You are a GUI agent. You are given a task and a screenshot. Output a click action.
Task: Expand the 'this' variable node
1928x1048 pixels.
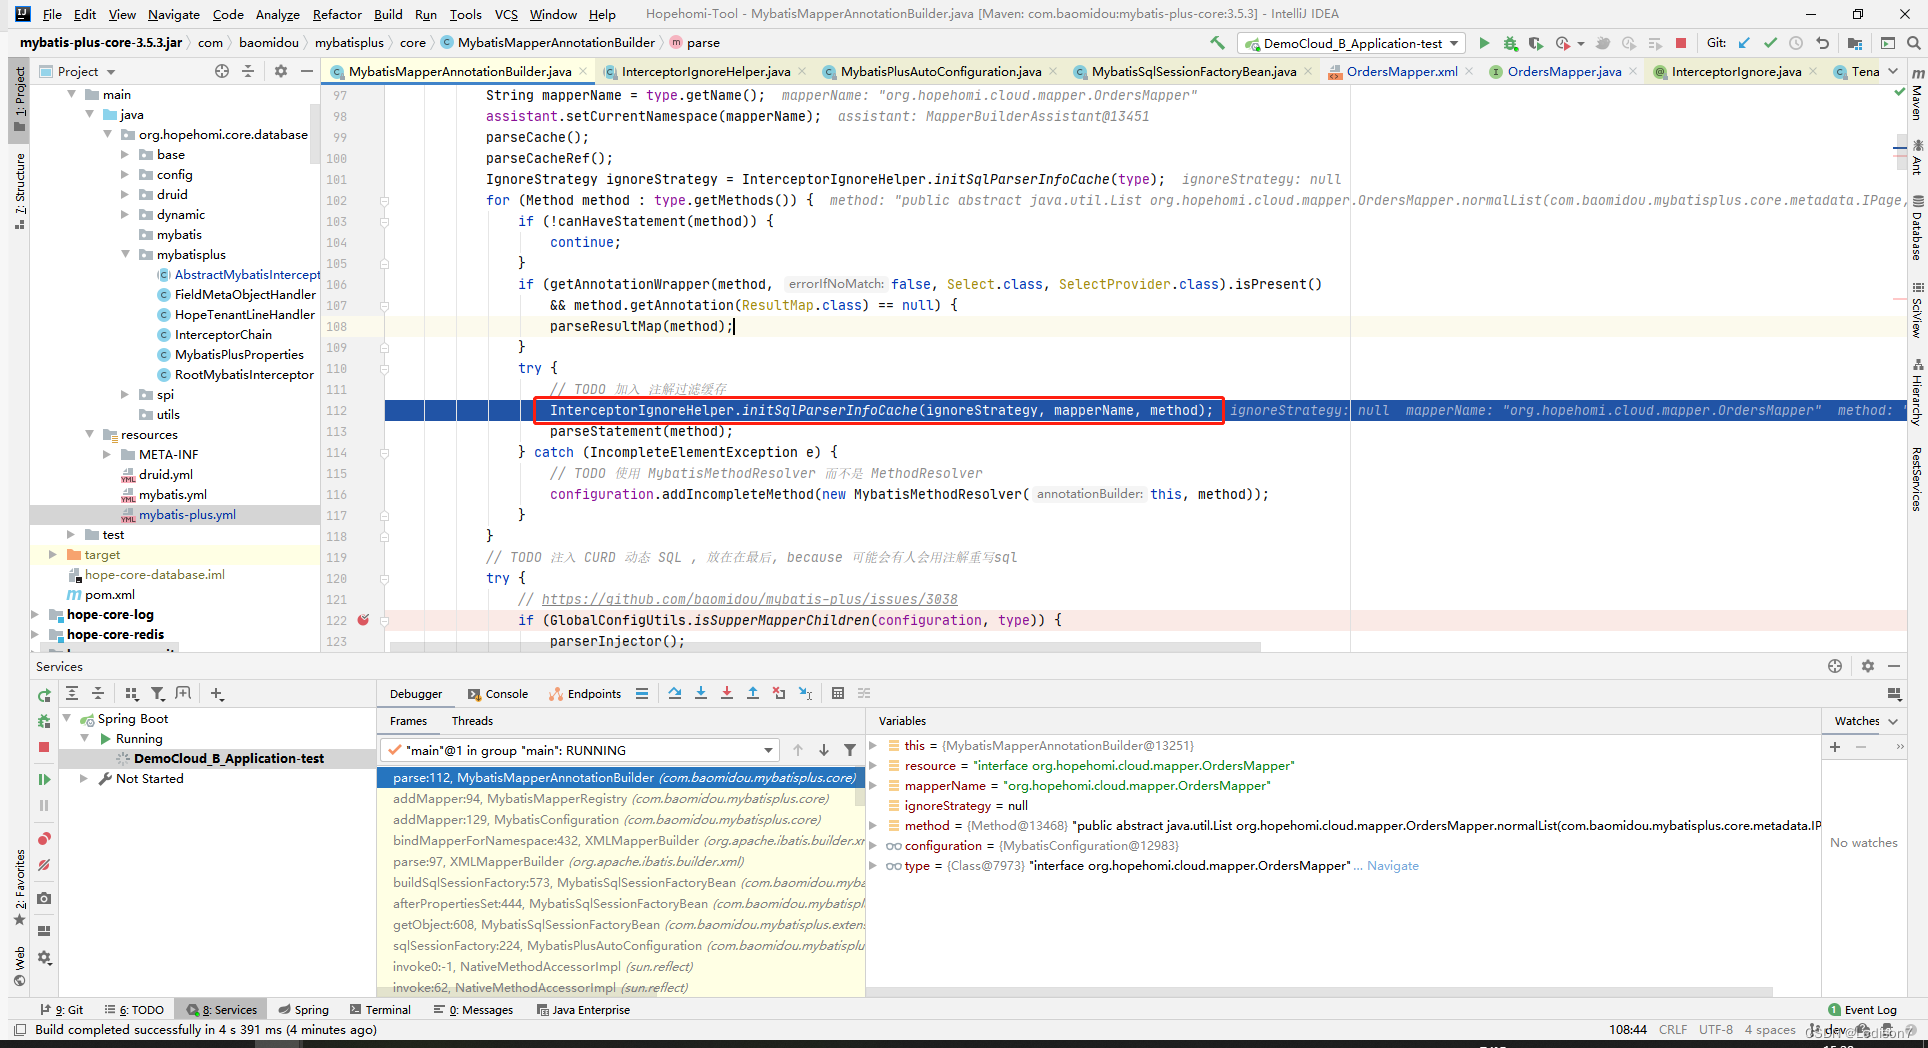874,746
